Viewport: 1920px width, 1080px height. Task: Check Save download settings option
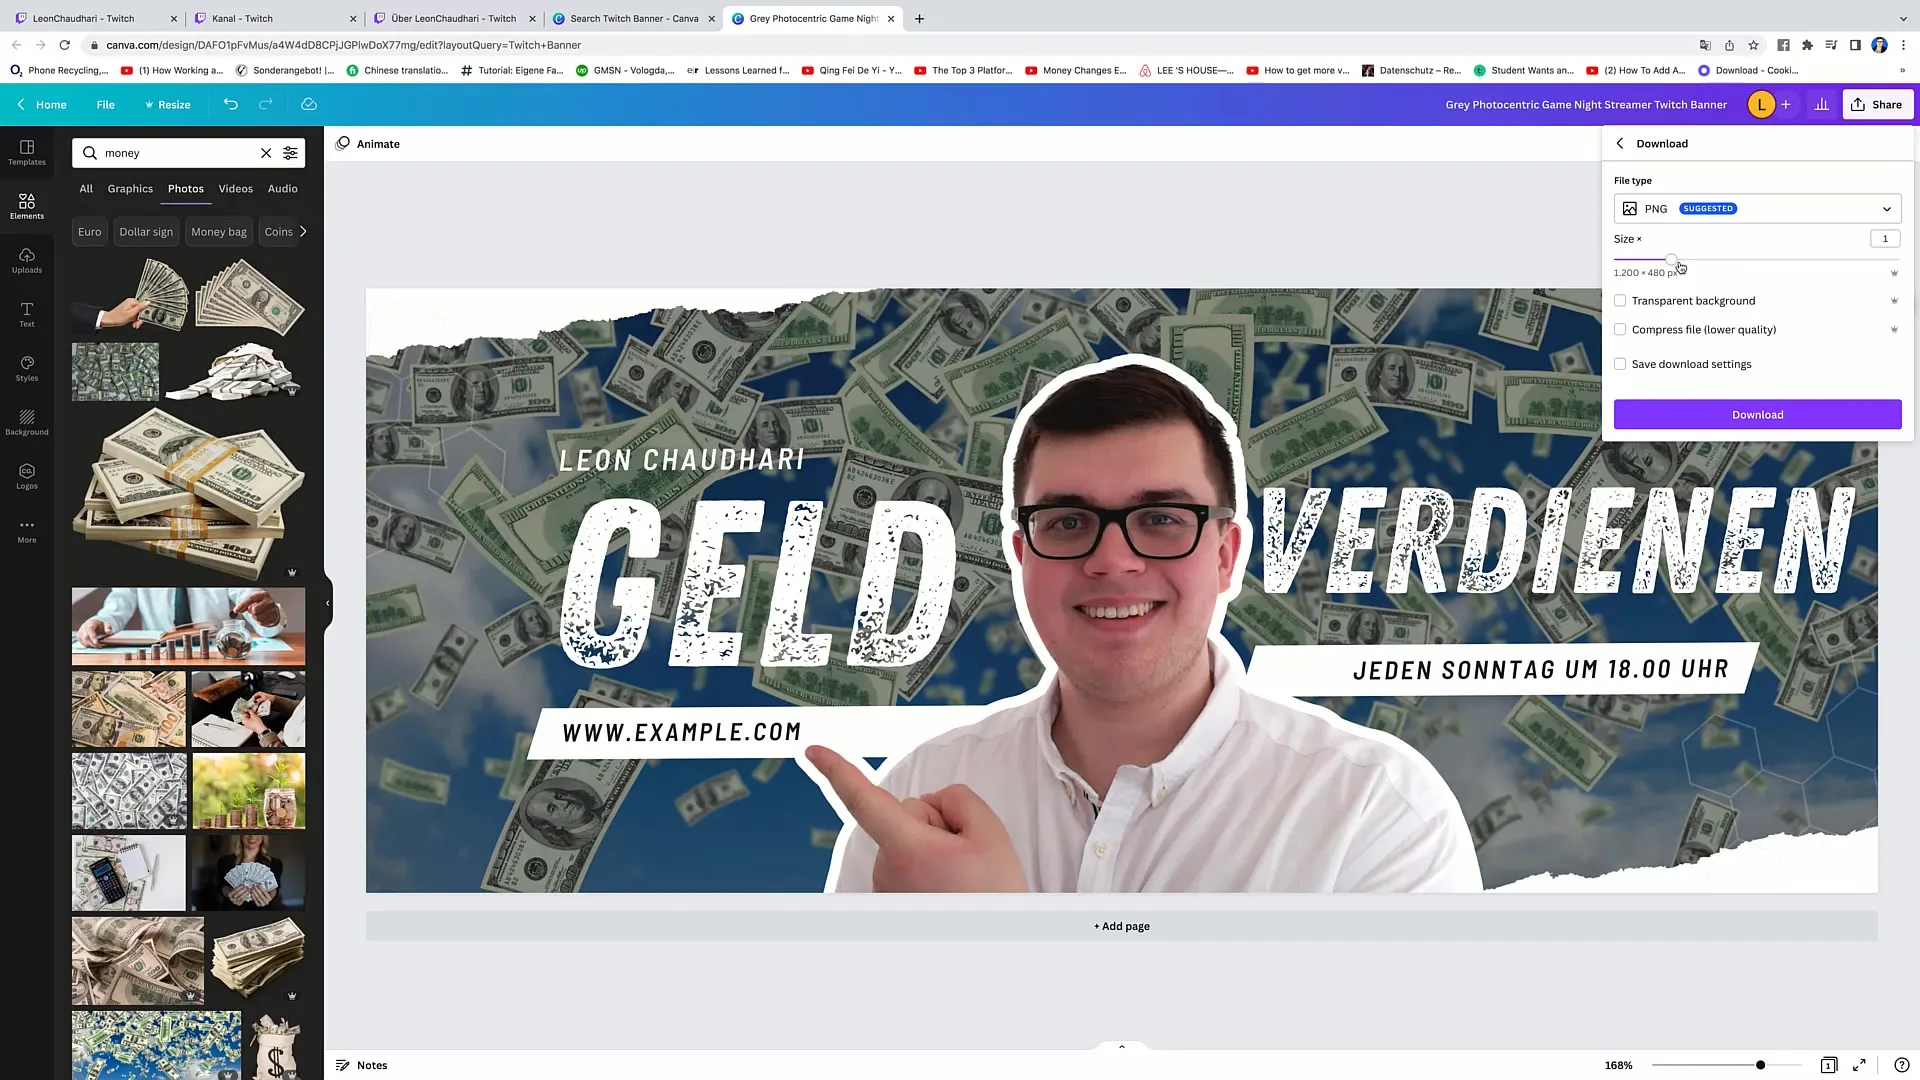[1619, 363]
